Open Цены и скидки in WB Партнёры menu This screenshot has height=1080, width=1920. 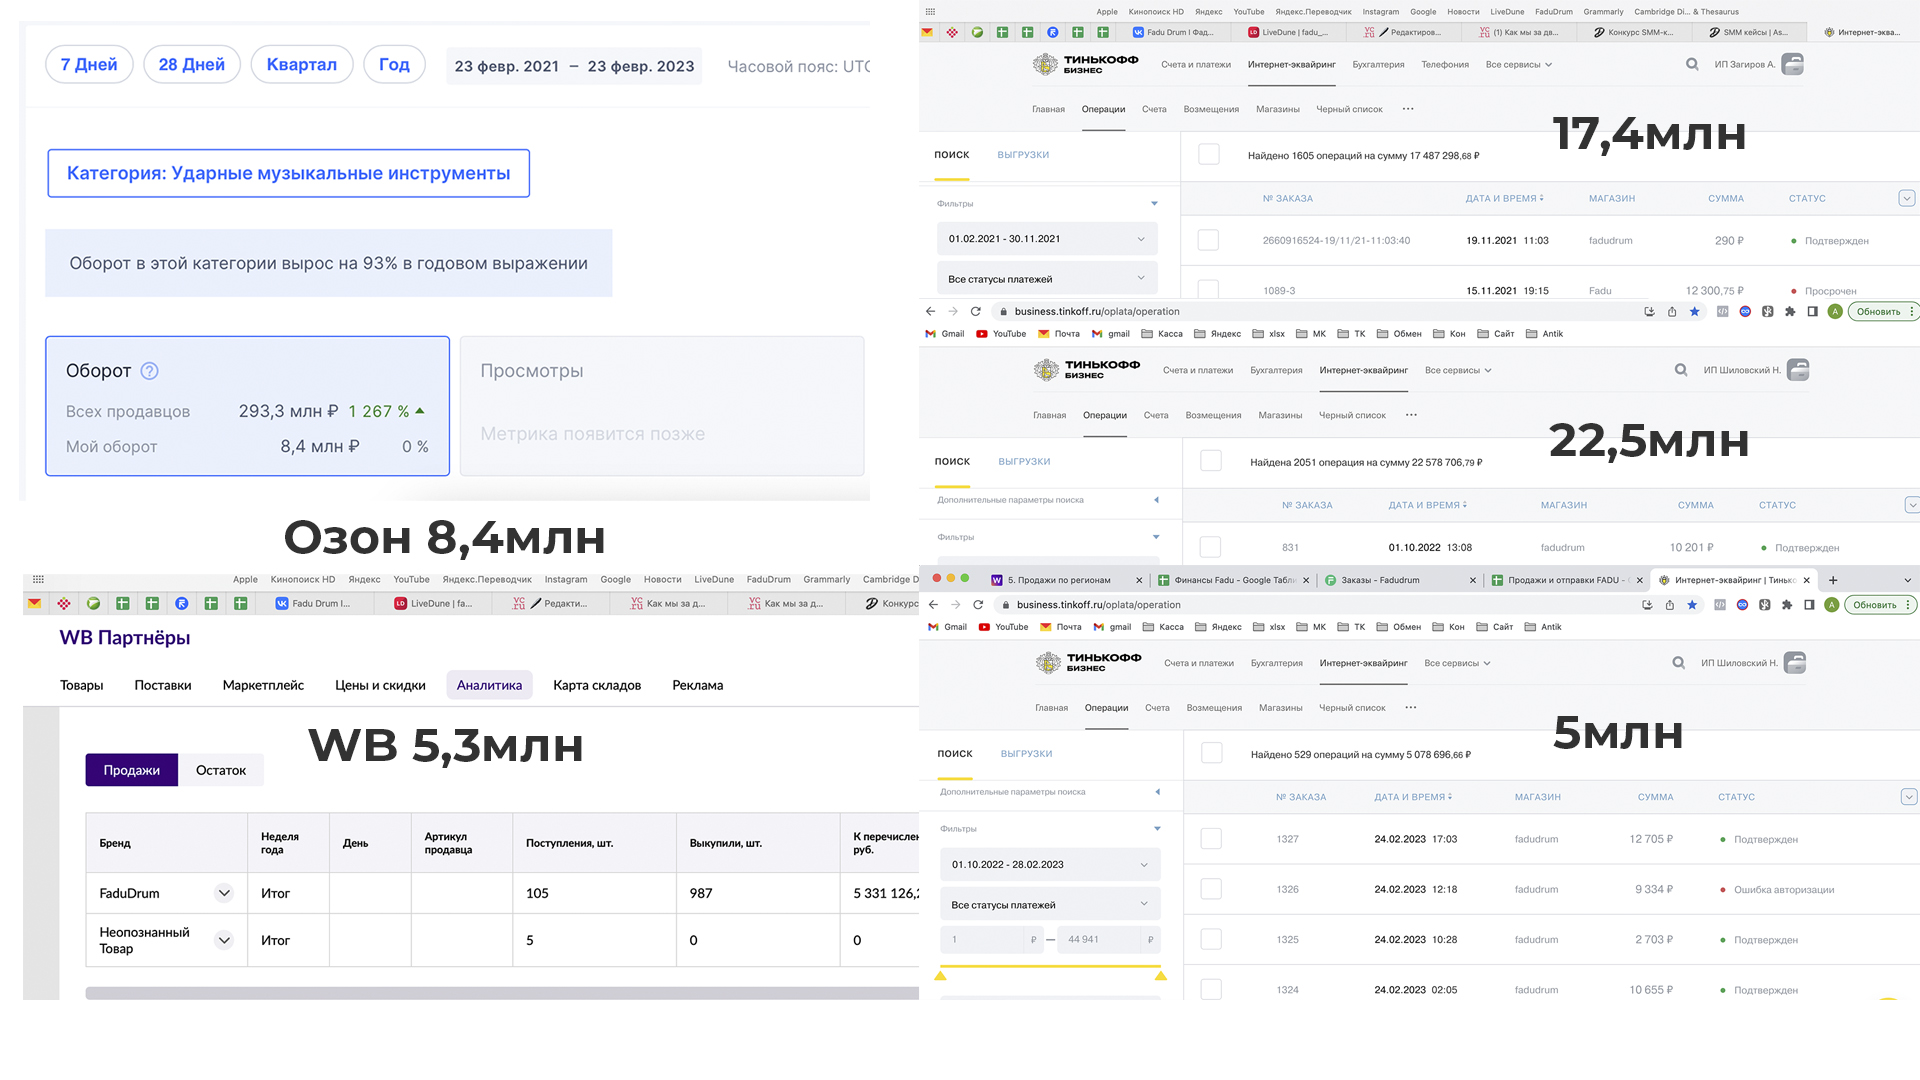[380, 685]
